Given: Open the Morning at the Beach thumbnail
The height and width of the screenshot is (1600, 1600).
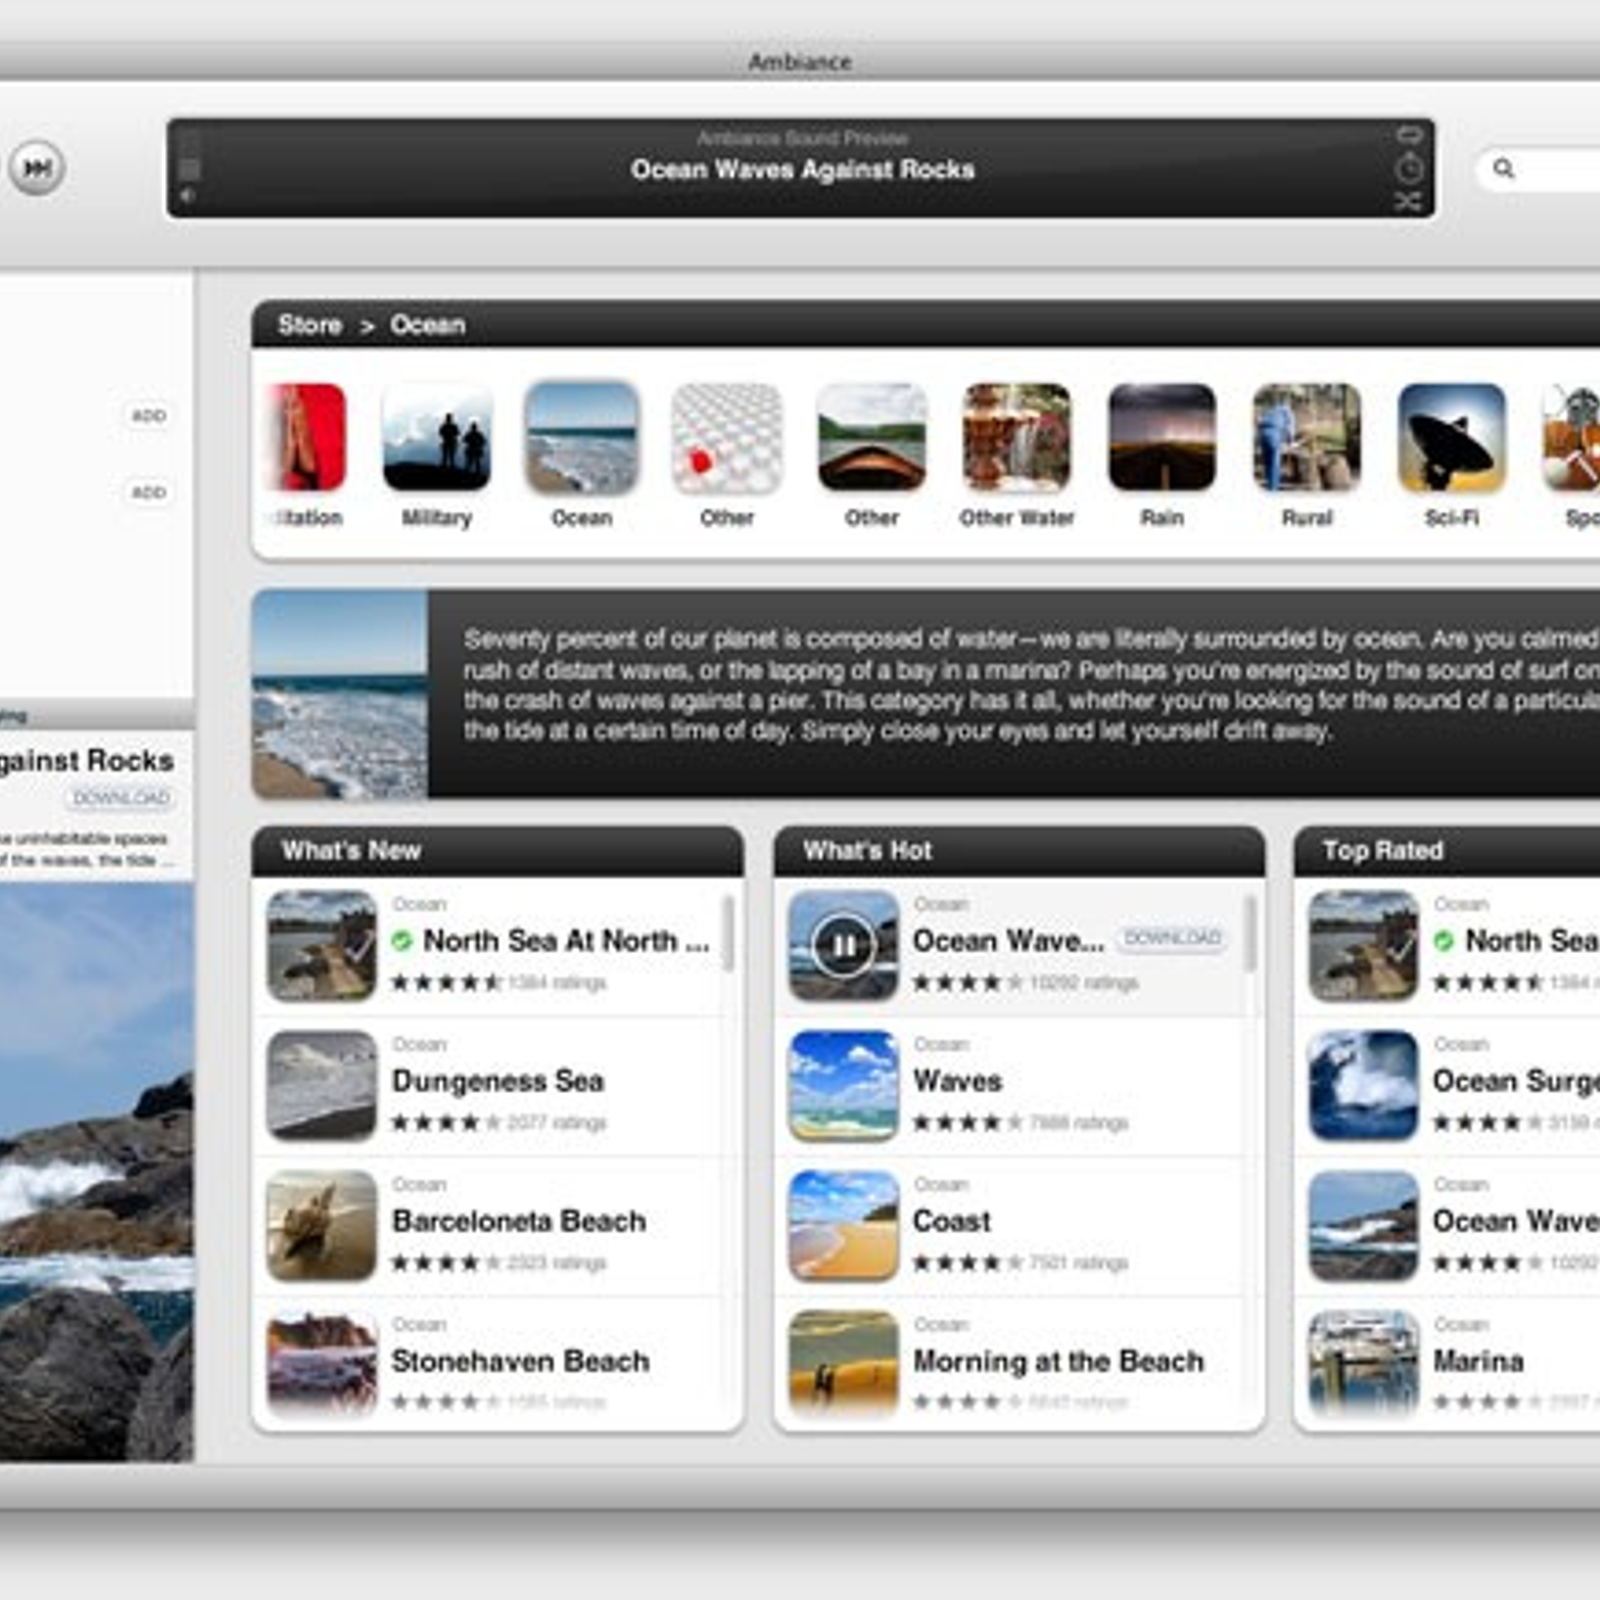Looking at the screenshot, I should (844, 1362).
